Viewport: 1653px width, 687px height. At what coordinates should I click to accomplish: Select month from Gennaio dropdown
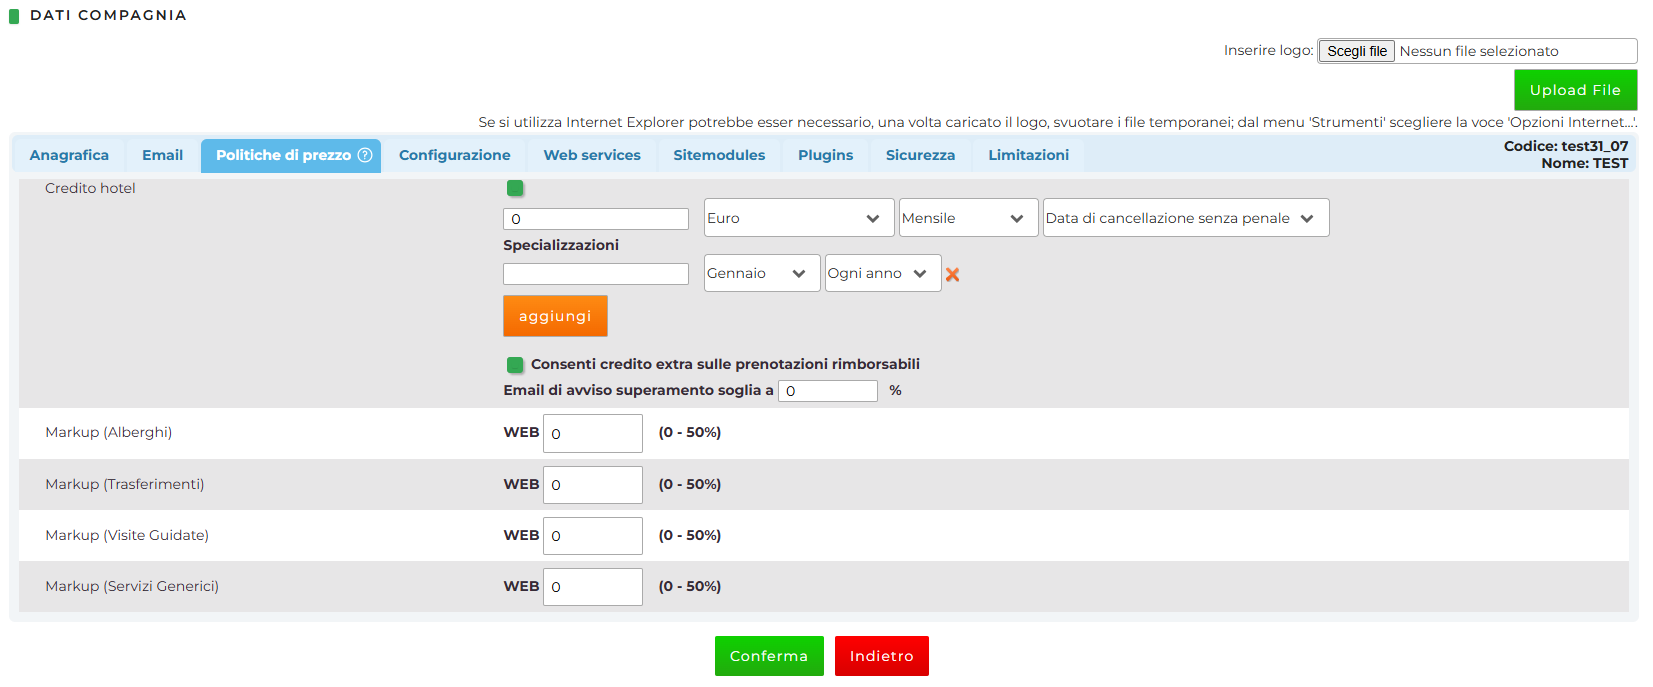pyautogui.click(x=761, y=273)
